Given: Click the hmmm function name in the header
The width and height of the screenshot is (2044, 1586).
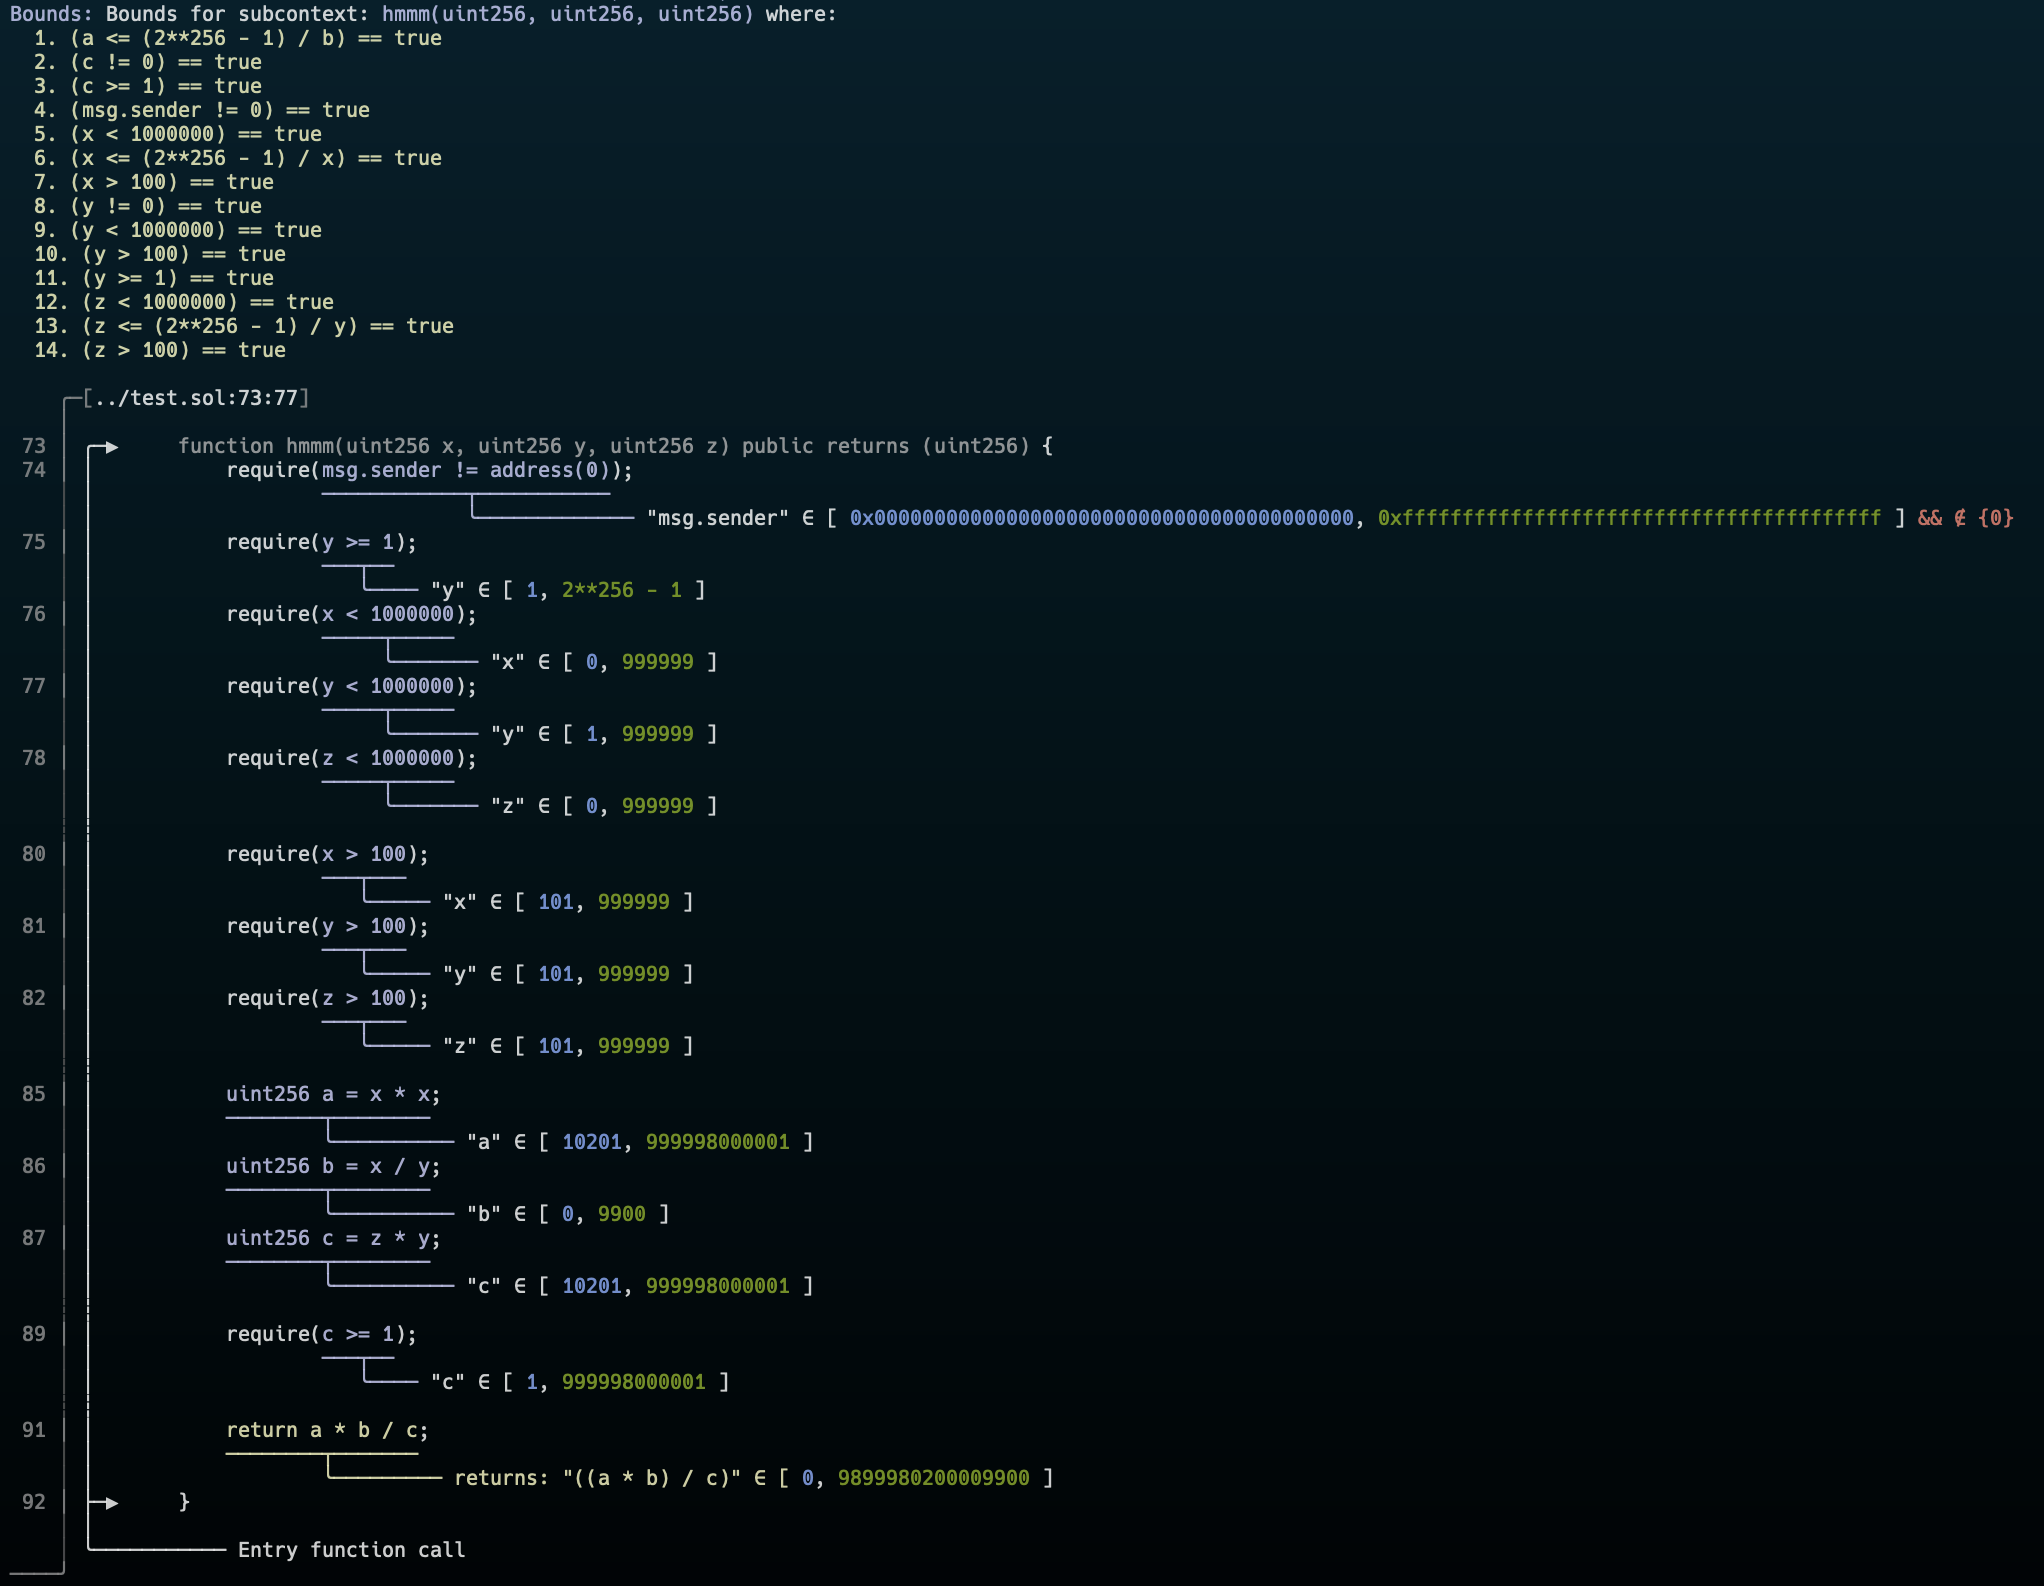Looking at the screenshot, I should 405,14.
